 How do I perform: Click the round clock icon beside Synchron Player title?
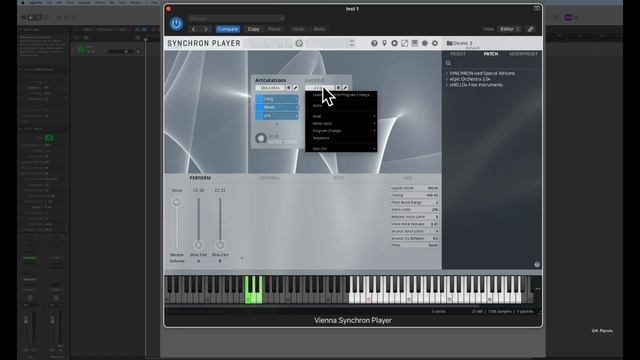pyautogui.click(x=299, y=43)
